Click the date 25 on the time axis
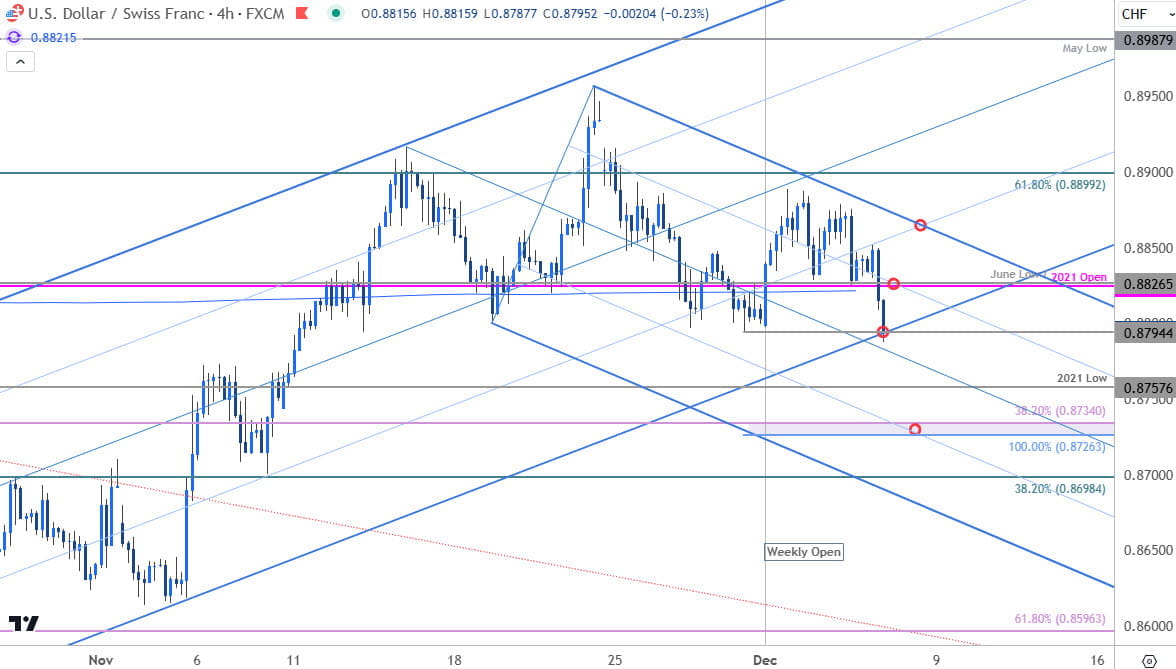Viewport: 1176px width, 669px height. (x=614, y=660)
